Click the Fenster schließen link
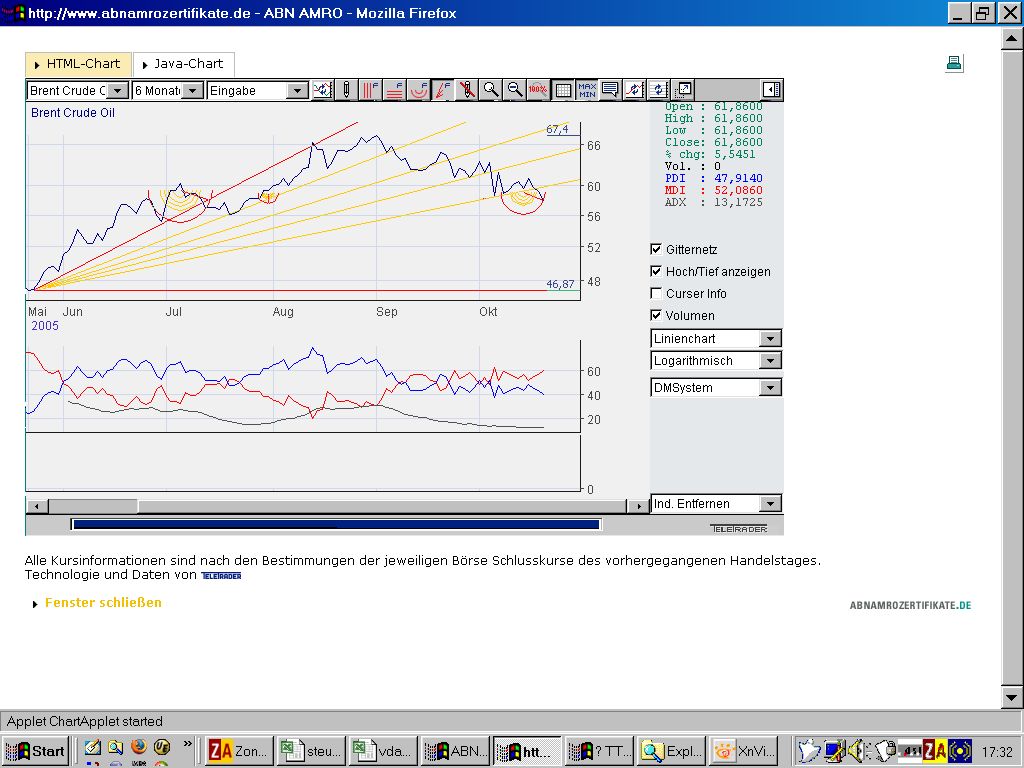 point(104,603)
